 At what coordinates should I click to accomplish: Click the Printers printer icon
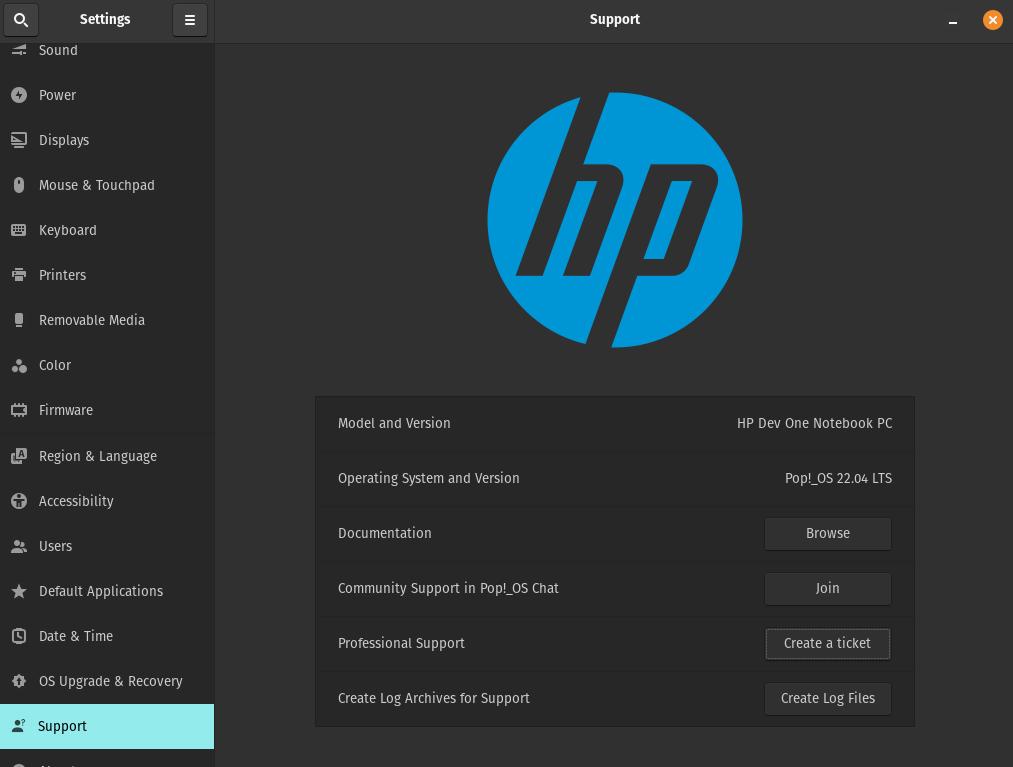point(19,275)
